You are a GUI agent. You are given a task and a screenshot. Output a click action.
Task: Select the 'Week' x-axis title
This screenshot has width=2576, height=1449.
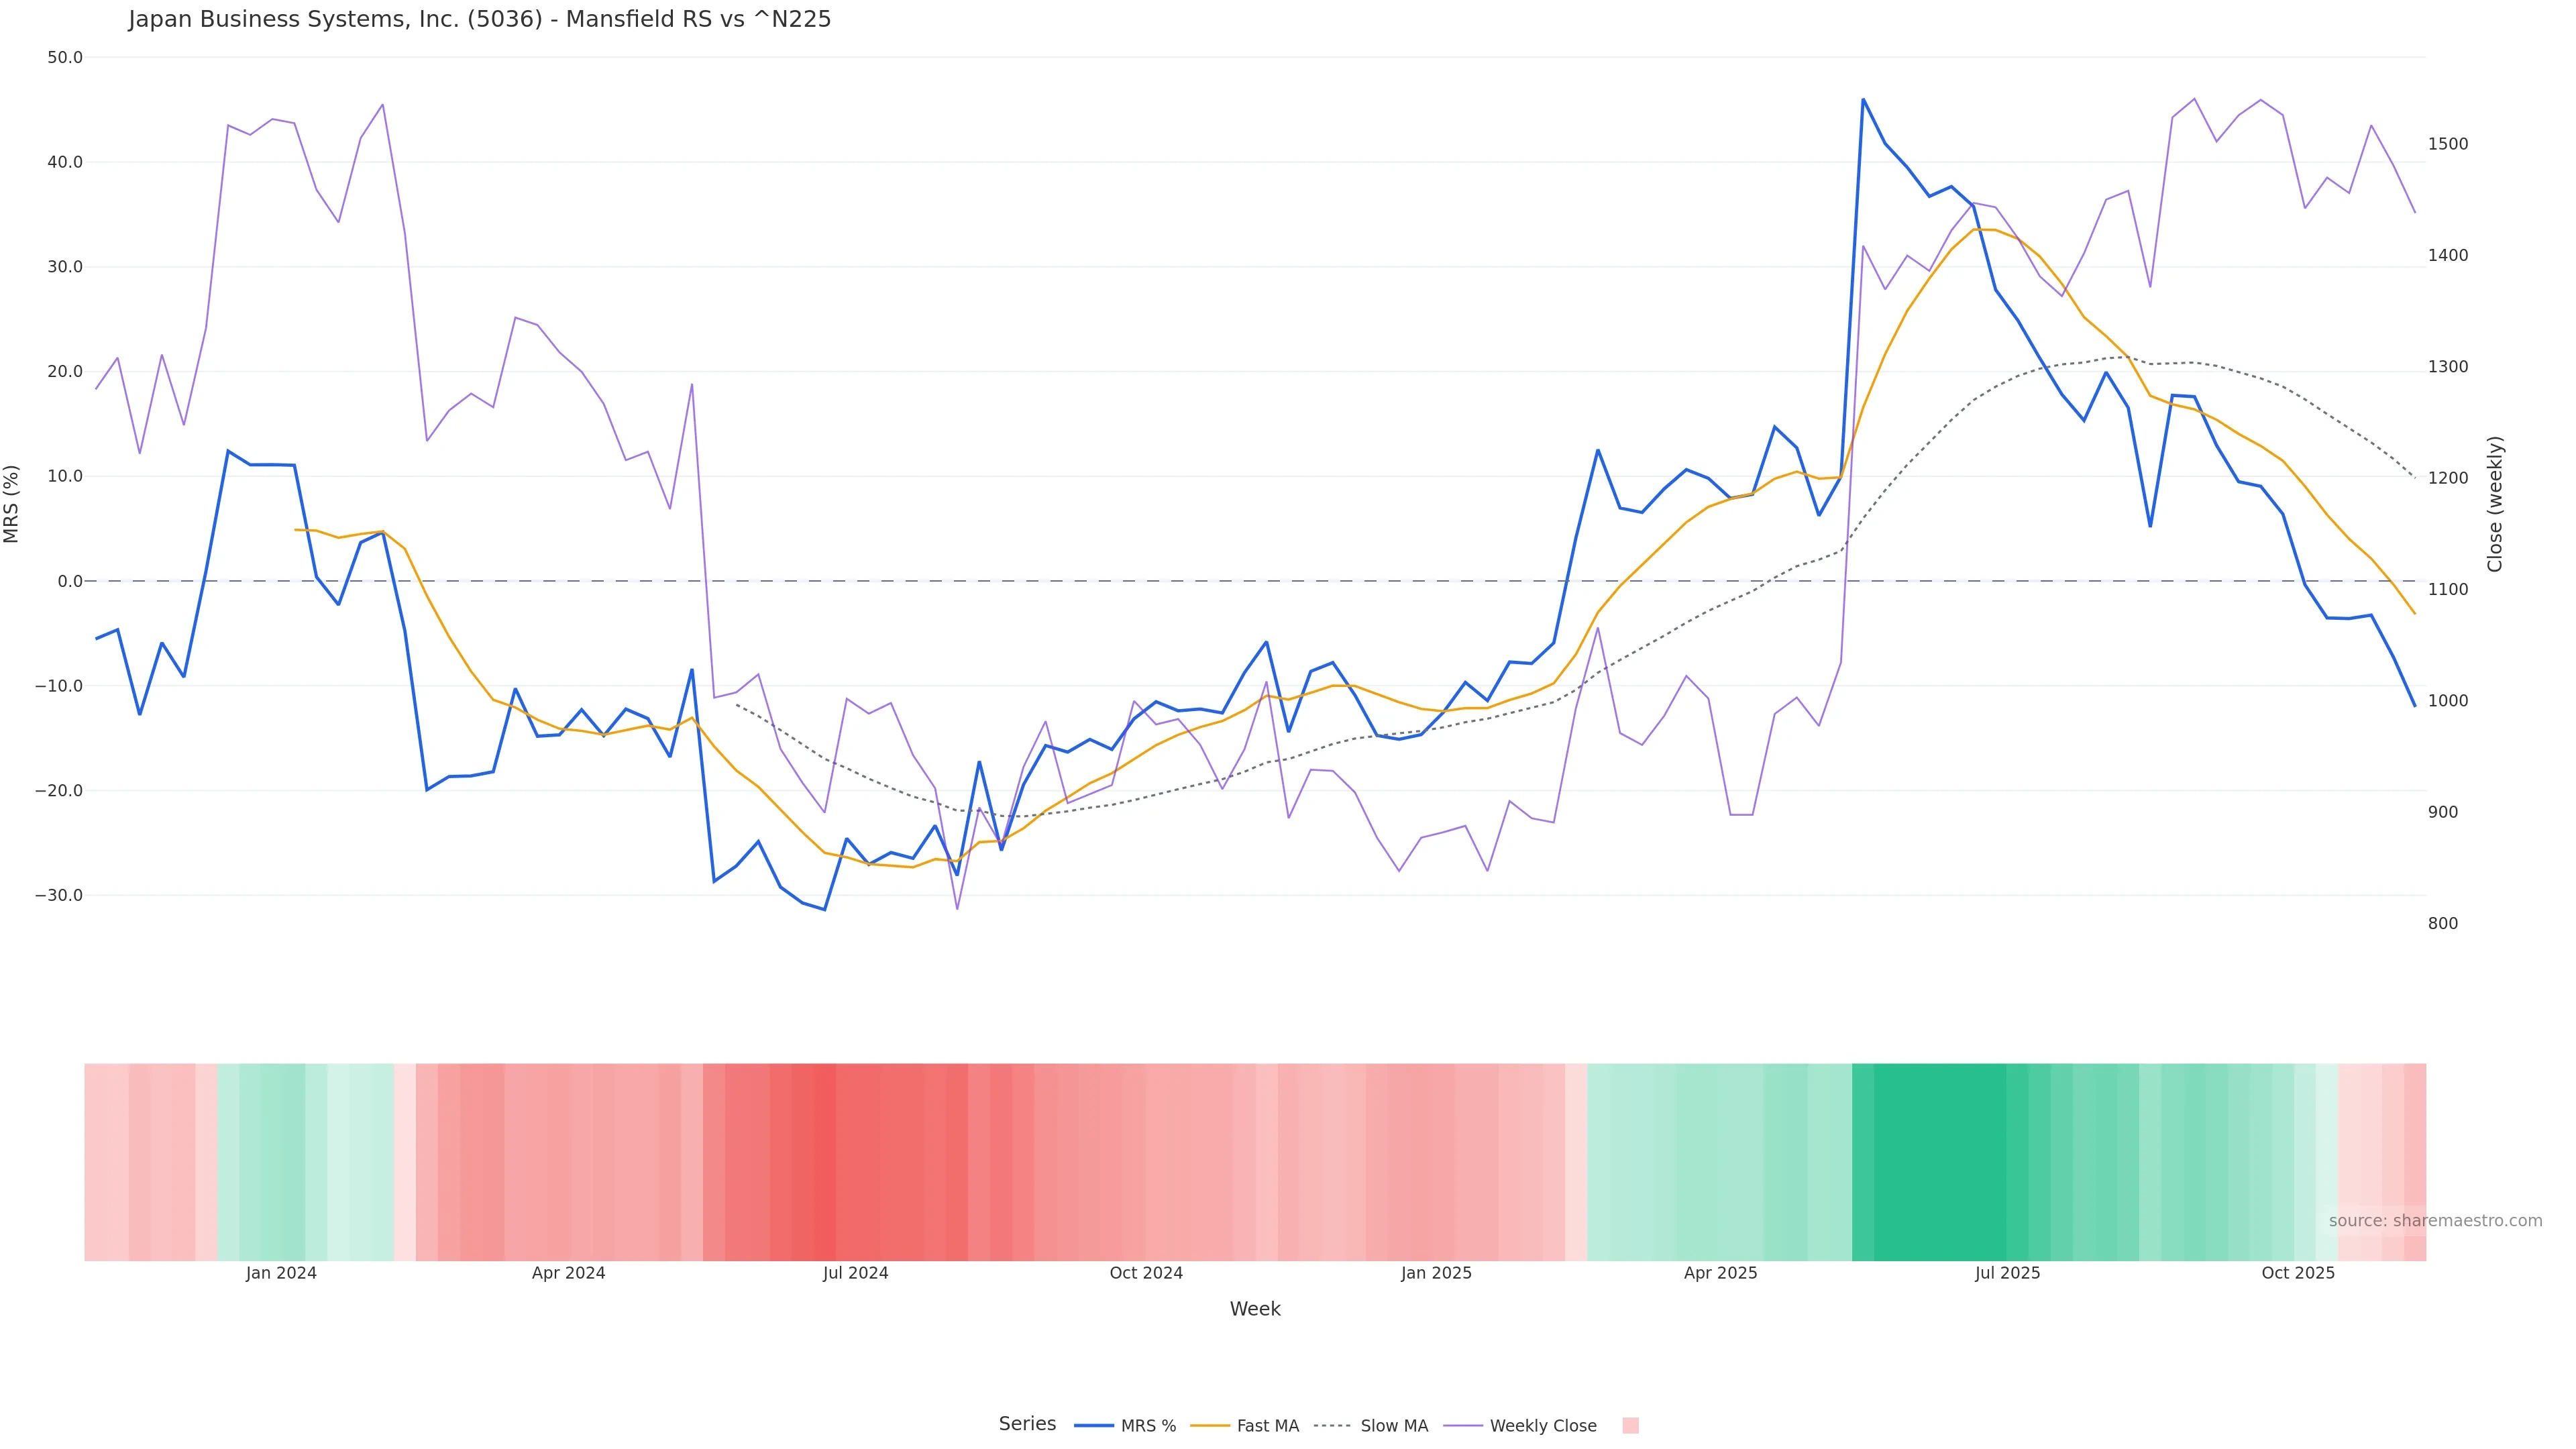pos(1254,1309)
